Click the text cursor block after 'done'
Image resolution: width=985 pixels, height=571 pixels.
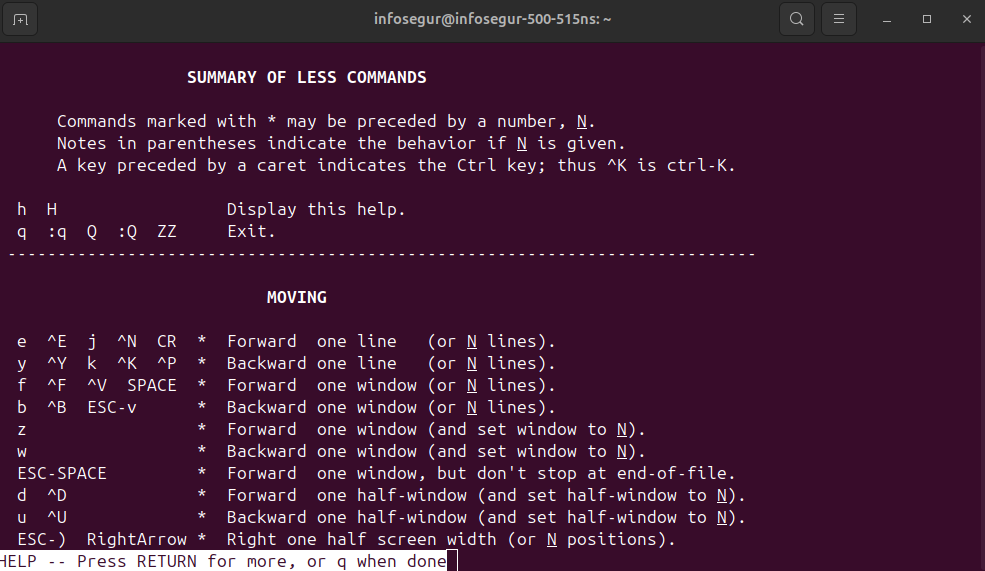(x=452, y=561)
